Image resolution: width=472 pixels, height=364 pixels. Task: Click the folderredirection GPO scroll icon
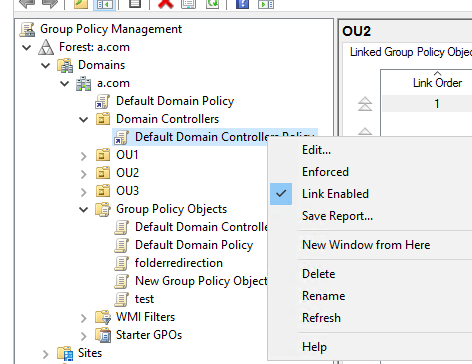click(121, 263)
